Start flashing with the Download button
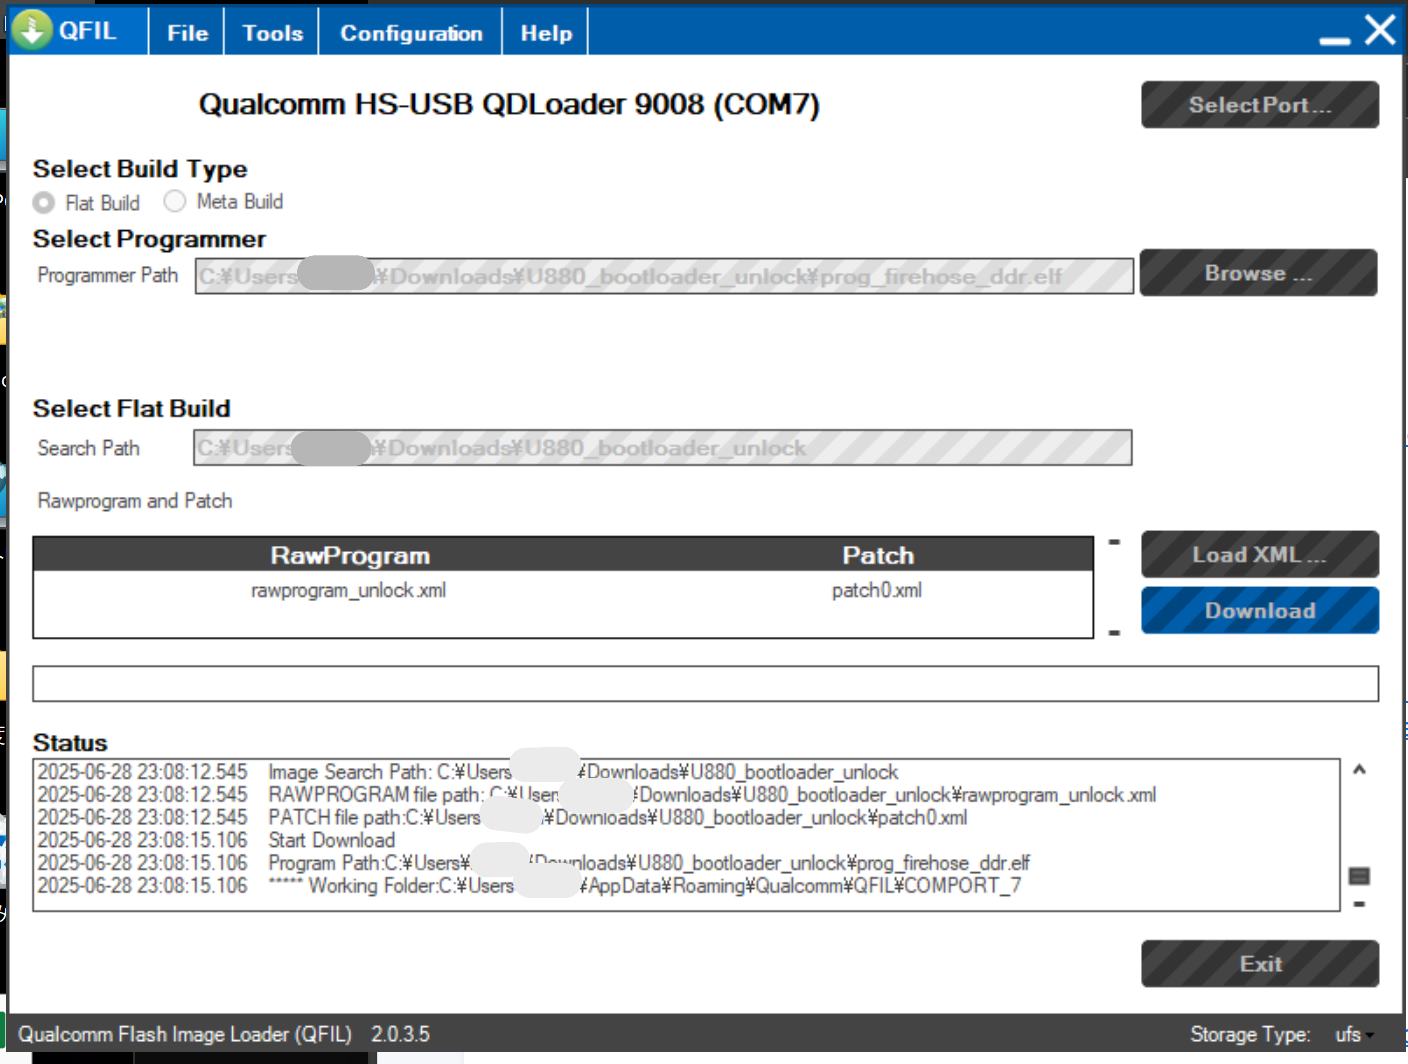This screenshot has height=1064, width=1408. [1260, 610]
